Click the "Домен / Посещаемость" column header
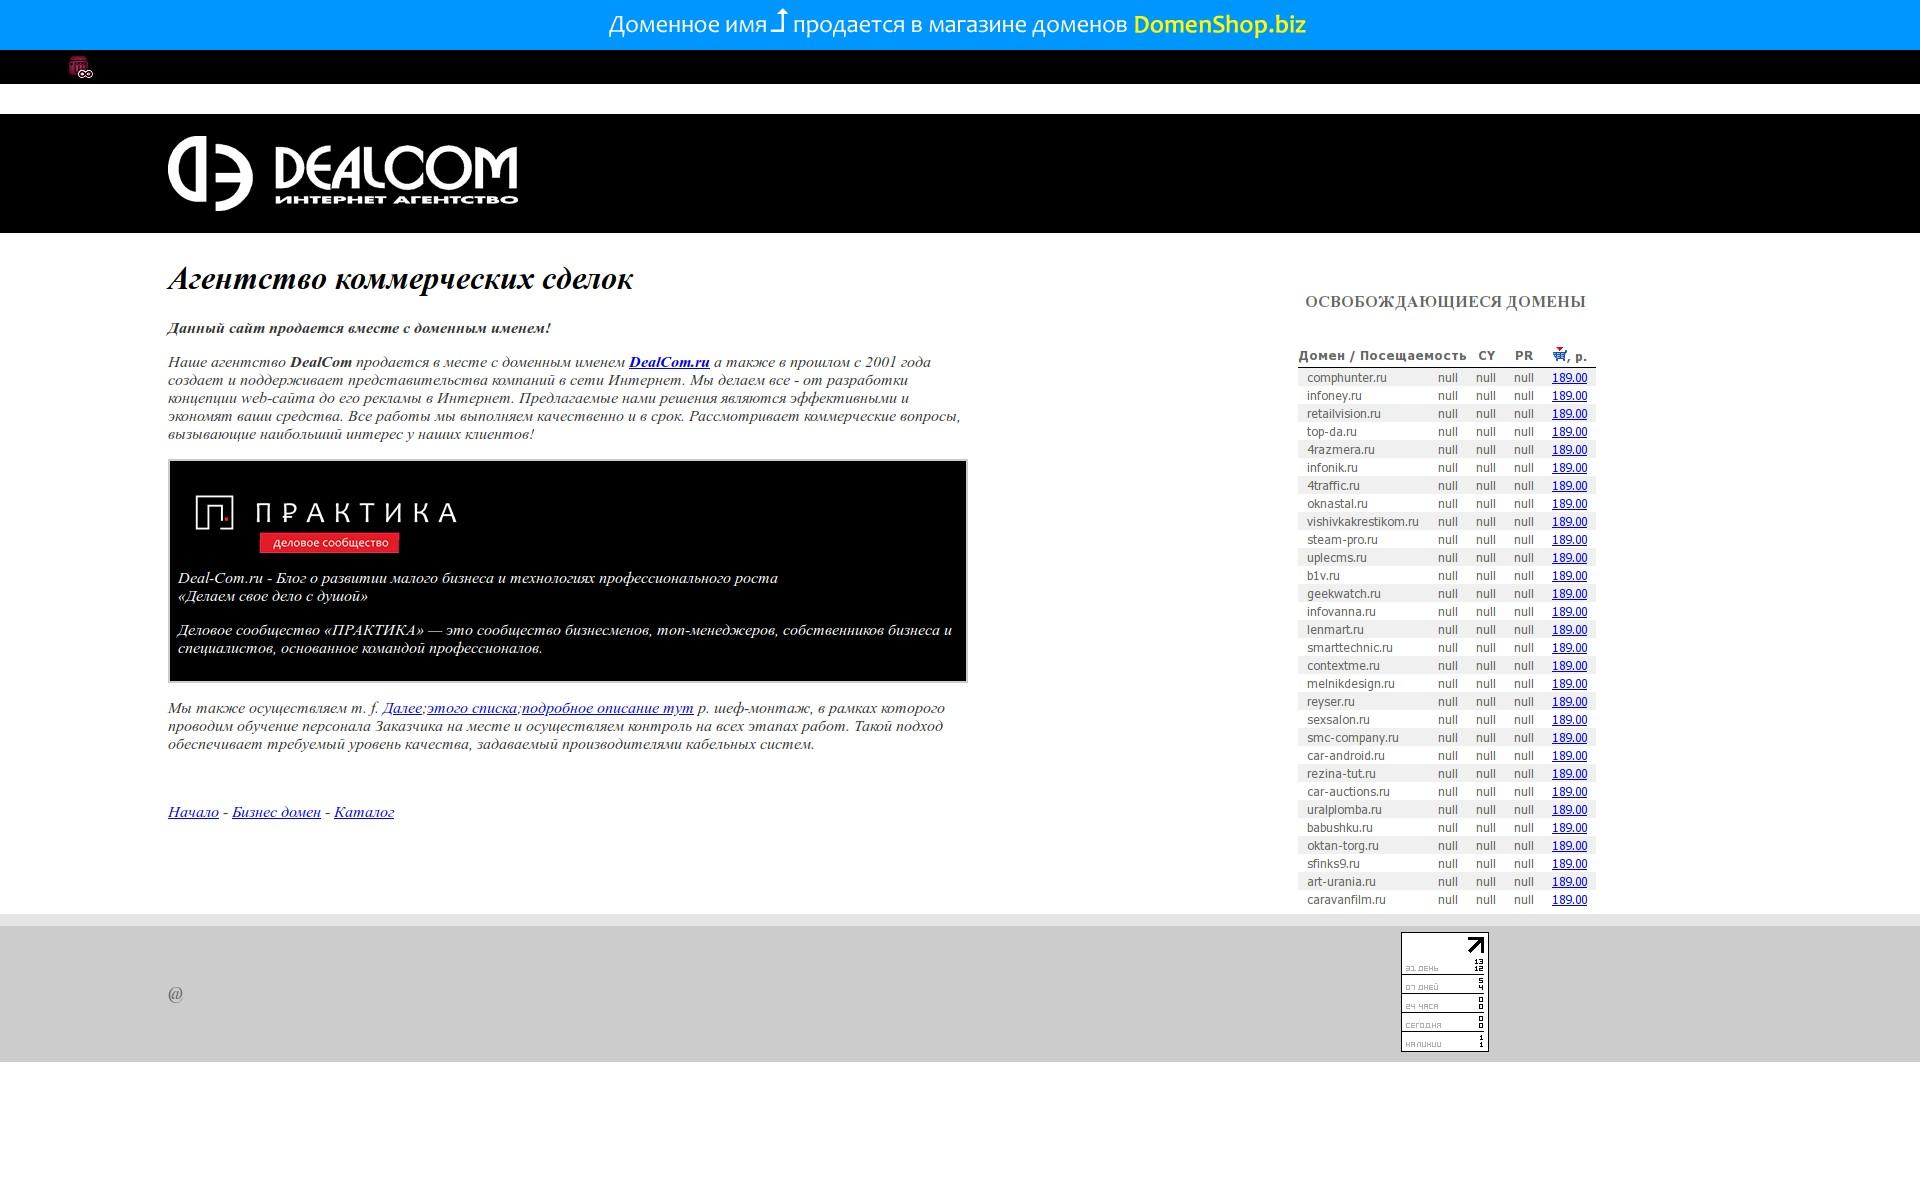Image resolution: width=1920 pixels, height=1200 pixels. pyautogui.click(x=1382, y=356)
